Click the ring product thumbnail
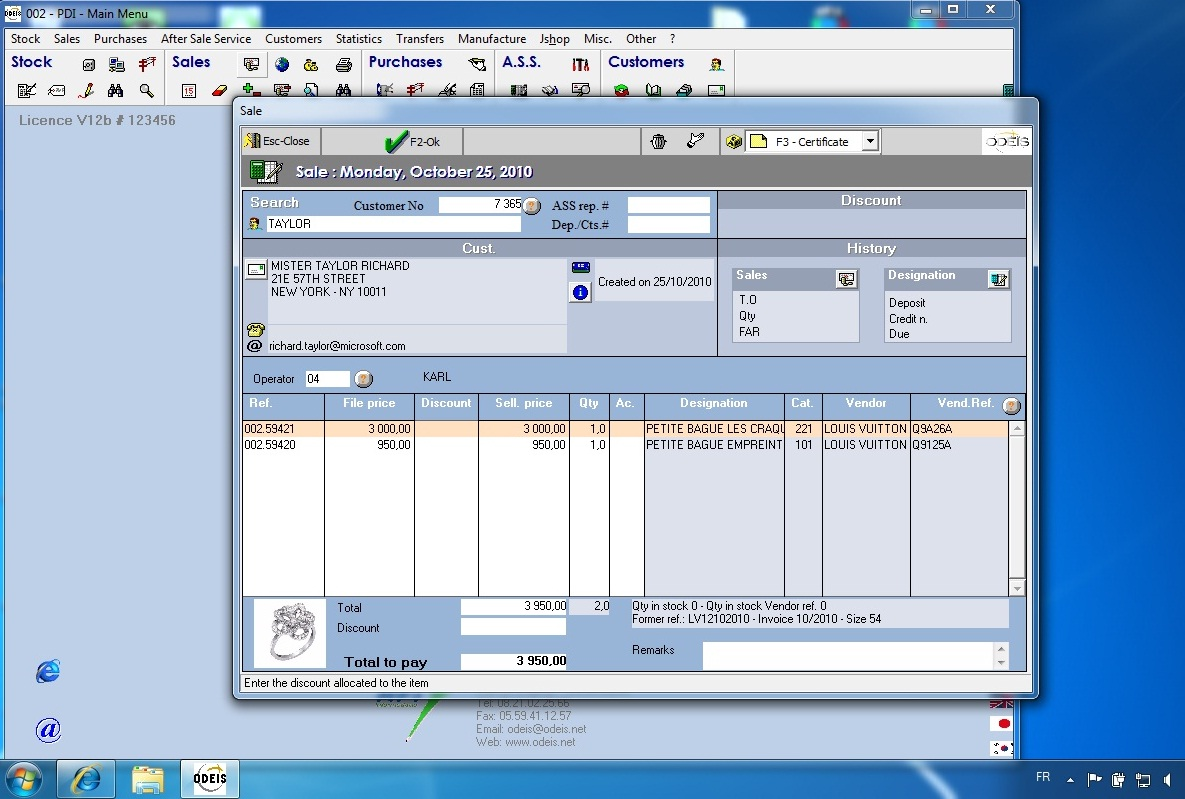This screenshot has height=799, width=1185. (x=289, y=633)
